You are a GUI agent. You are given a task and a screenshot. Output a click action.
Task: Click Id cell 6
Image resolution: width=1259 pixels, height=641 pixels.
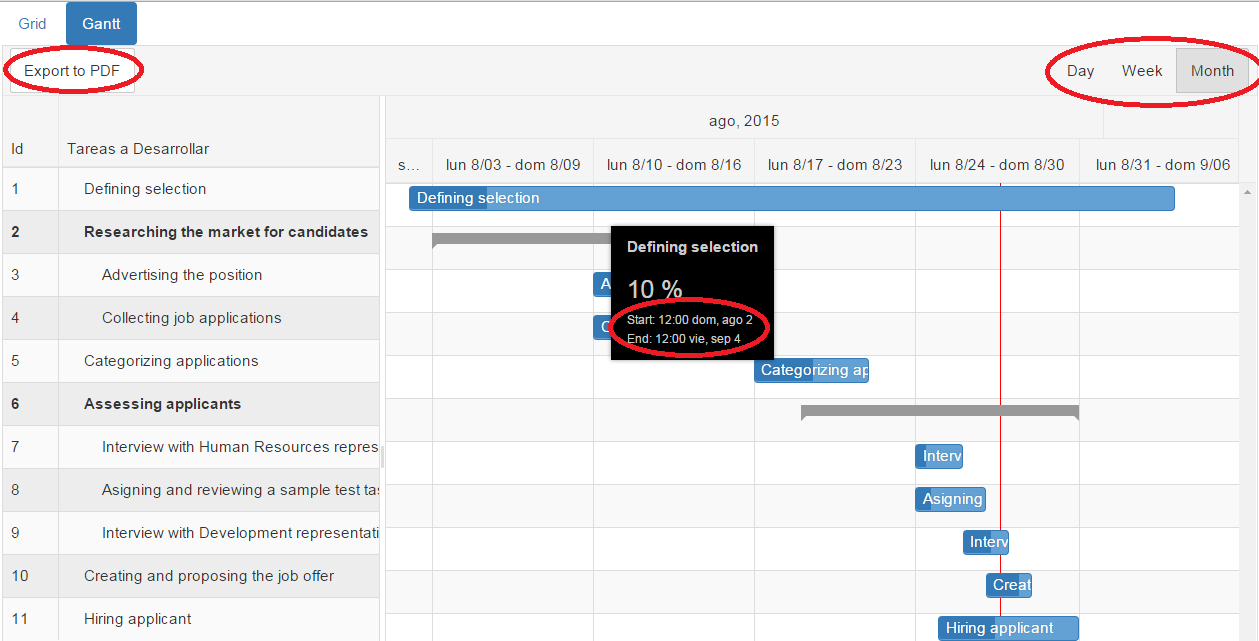[x=31, y=404]
